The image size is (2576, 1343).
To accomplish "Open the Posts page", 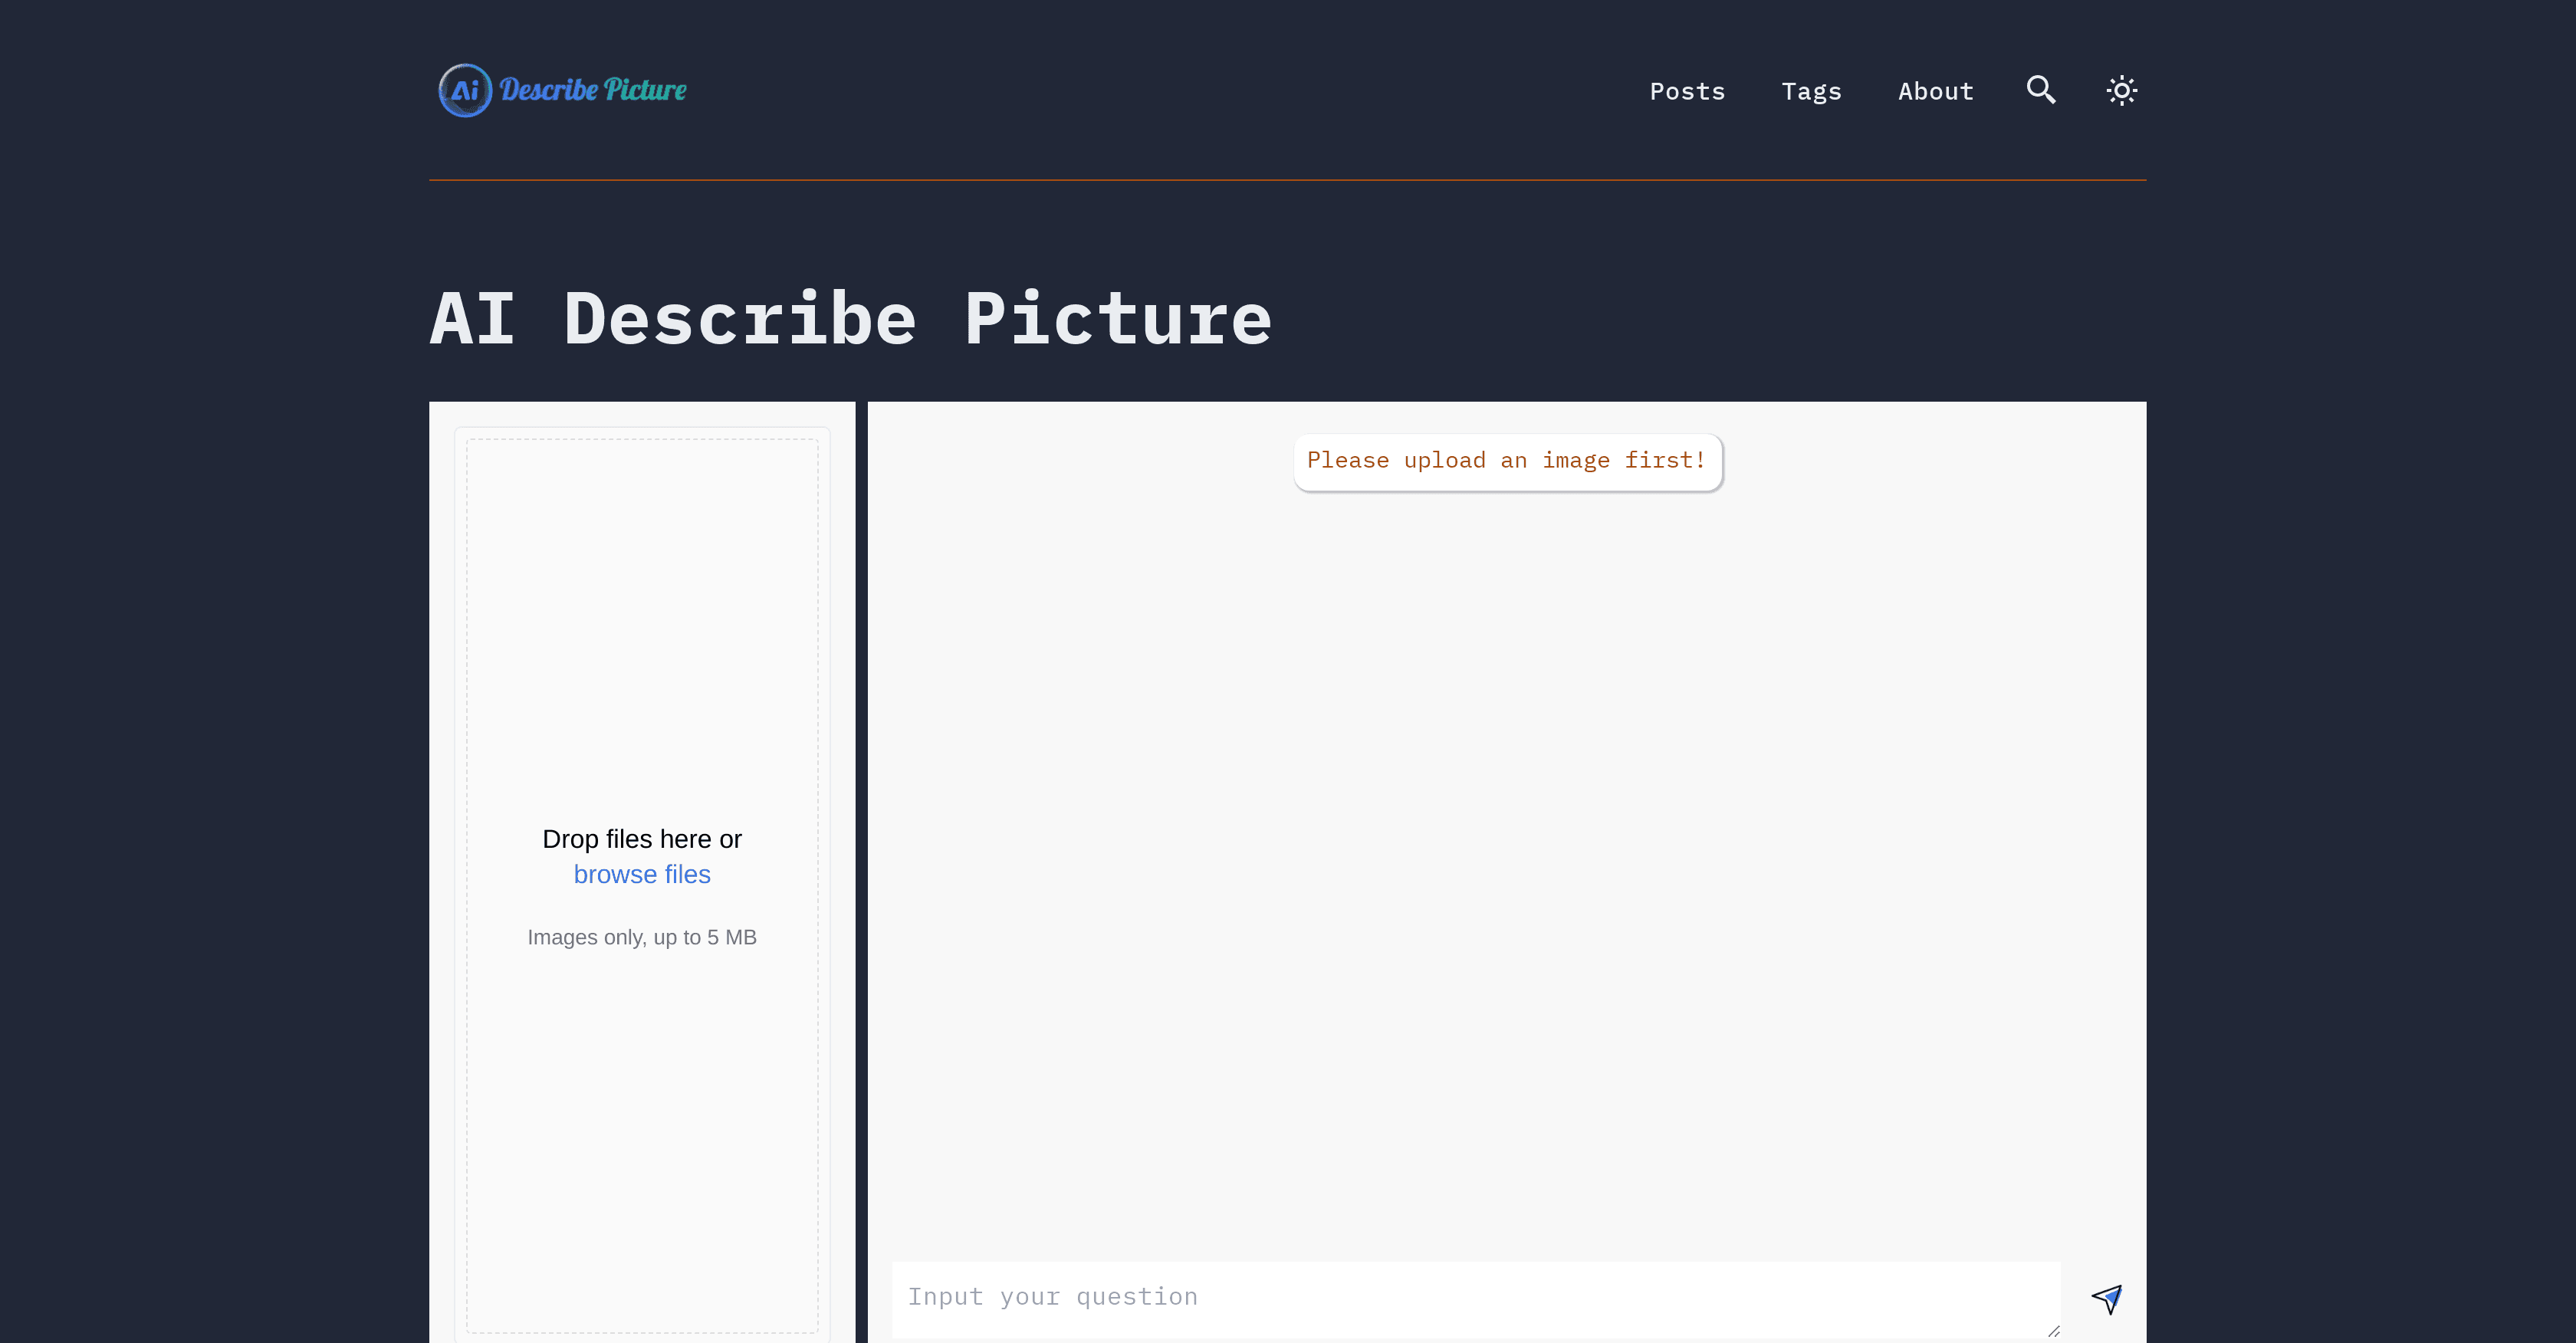I will 1687,91.
